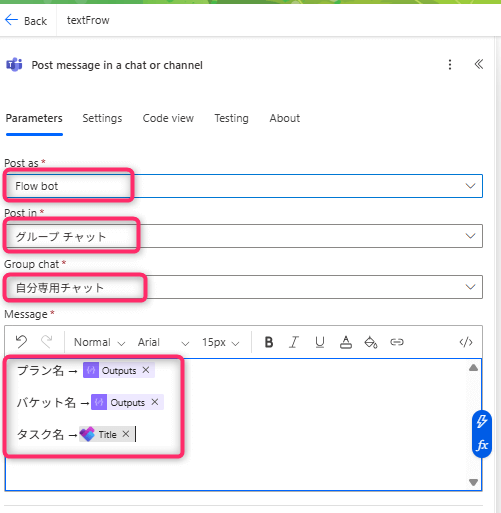501x513 pixels.
Task: Click the 自分専用チャット value
Action: [x=60, y=288]
